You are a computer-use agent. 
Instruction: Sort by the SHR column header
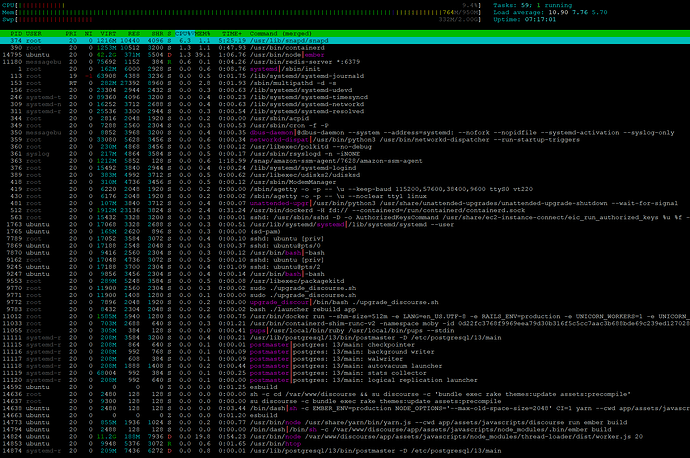click(x=157, y=33)
